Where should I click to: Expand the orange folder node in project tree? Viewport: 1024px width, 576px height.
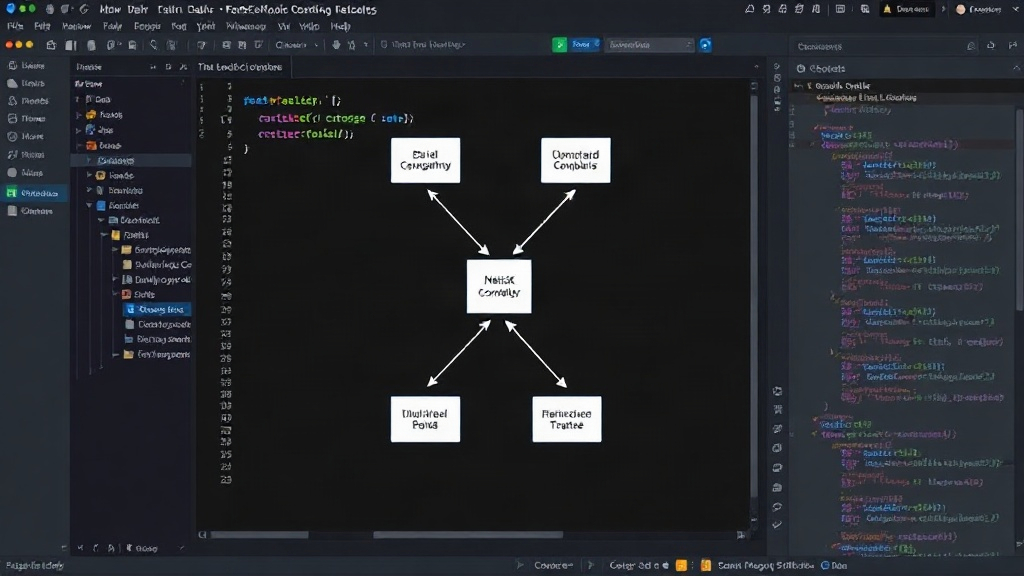[78, 114]
